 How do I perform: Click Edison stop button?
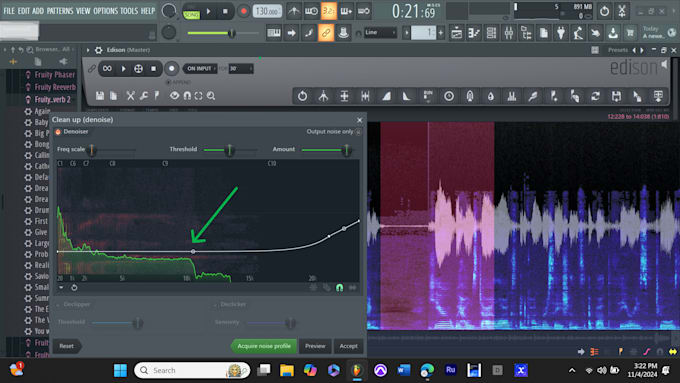[154, 69]
